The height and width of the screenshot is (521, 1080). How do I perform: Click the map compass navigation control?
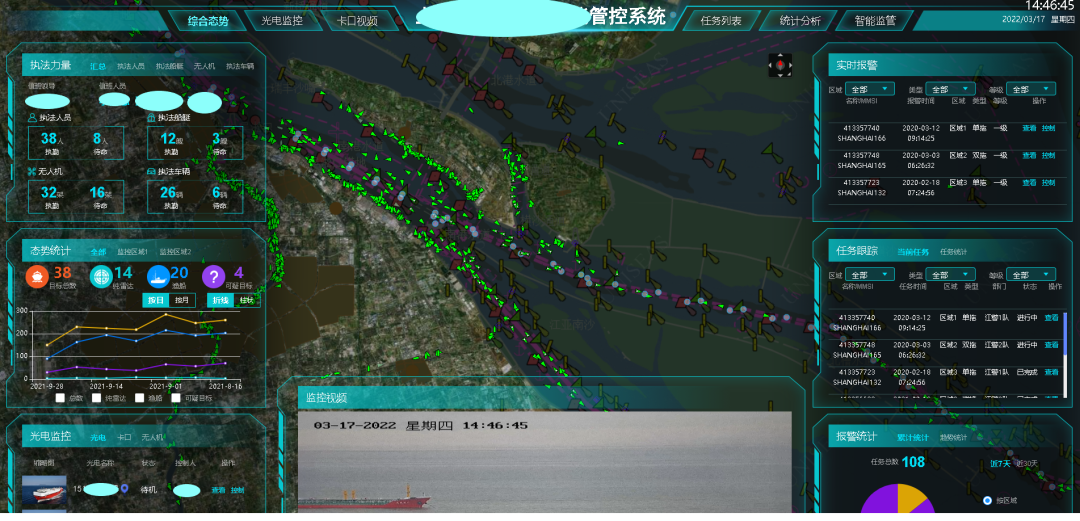[780, 66]
